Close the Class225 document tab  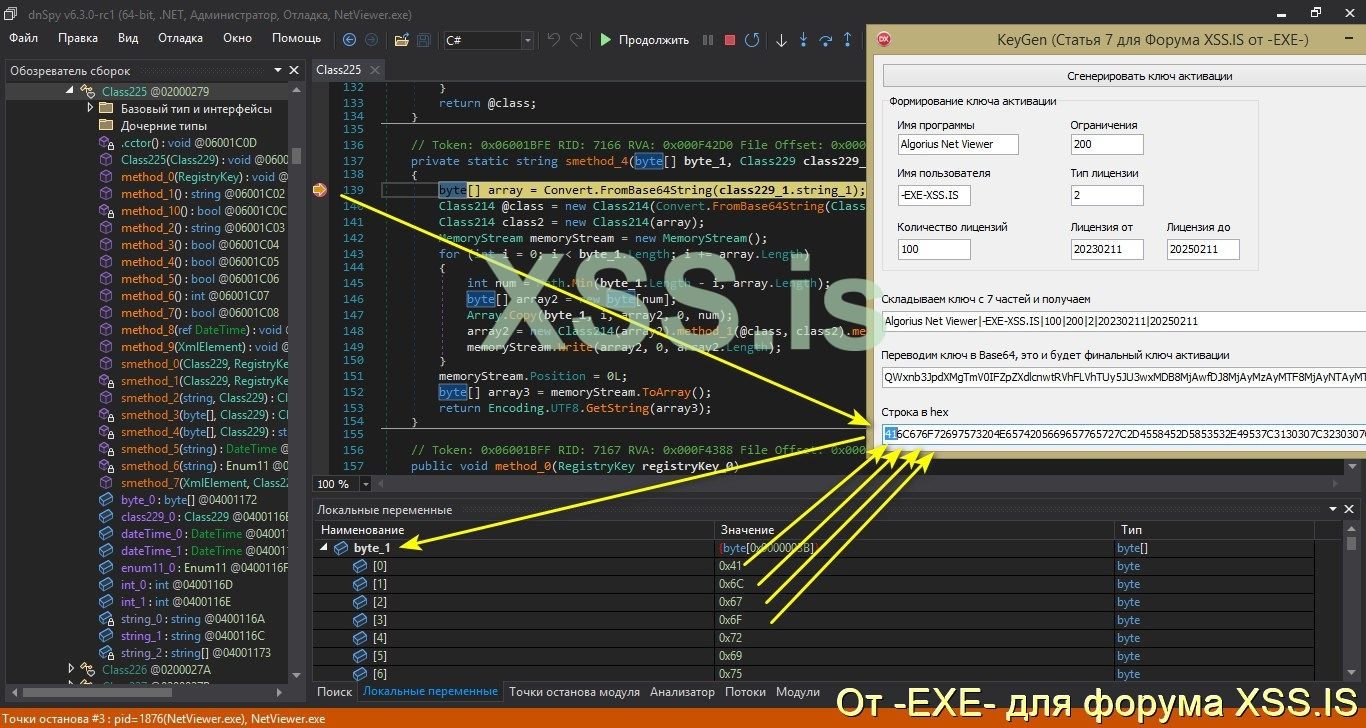pyautogui.click(x=374, y=70)
